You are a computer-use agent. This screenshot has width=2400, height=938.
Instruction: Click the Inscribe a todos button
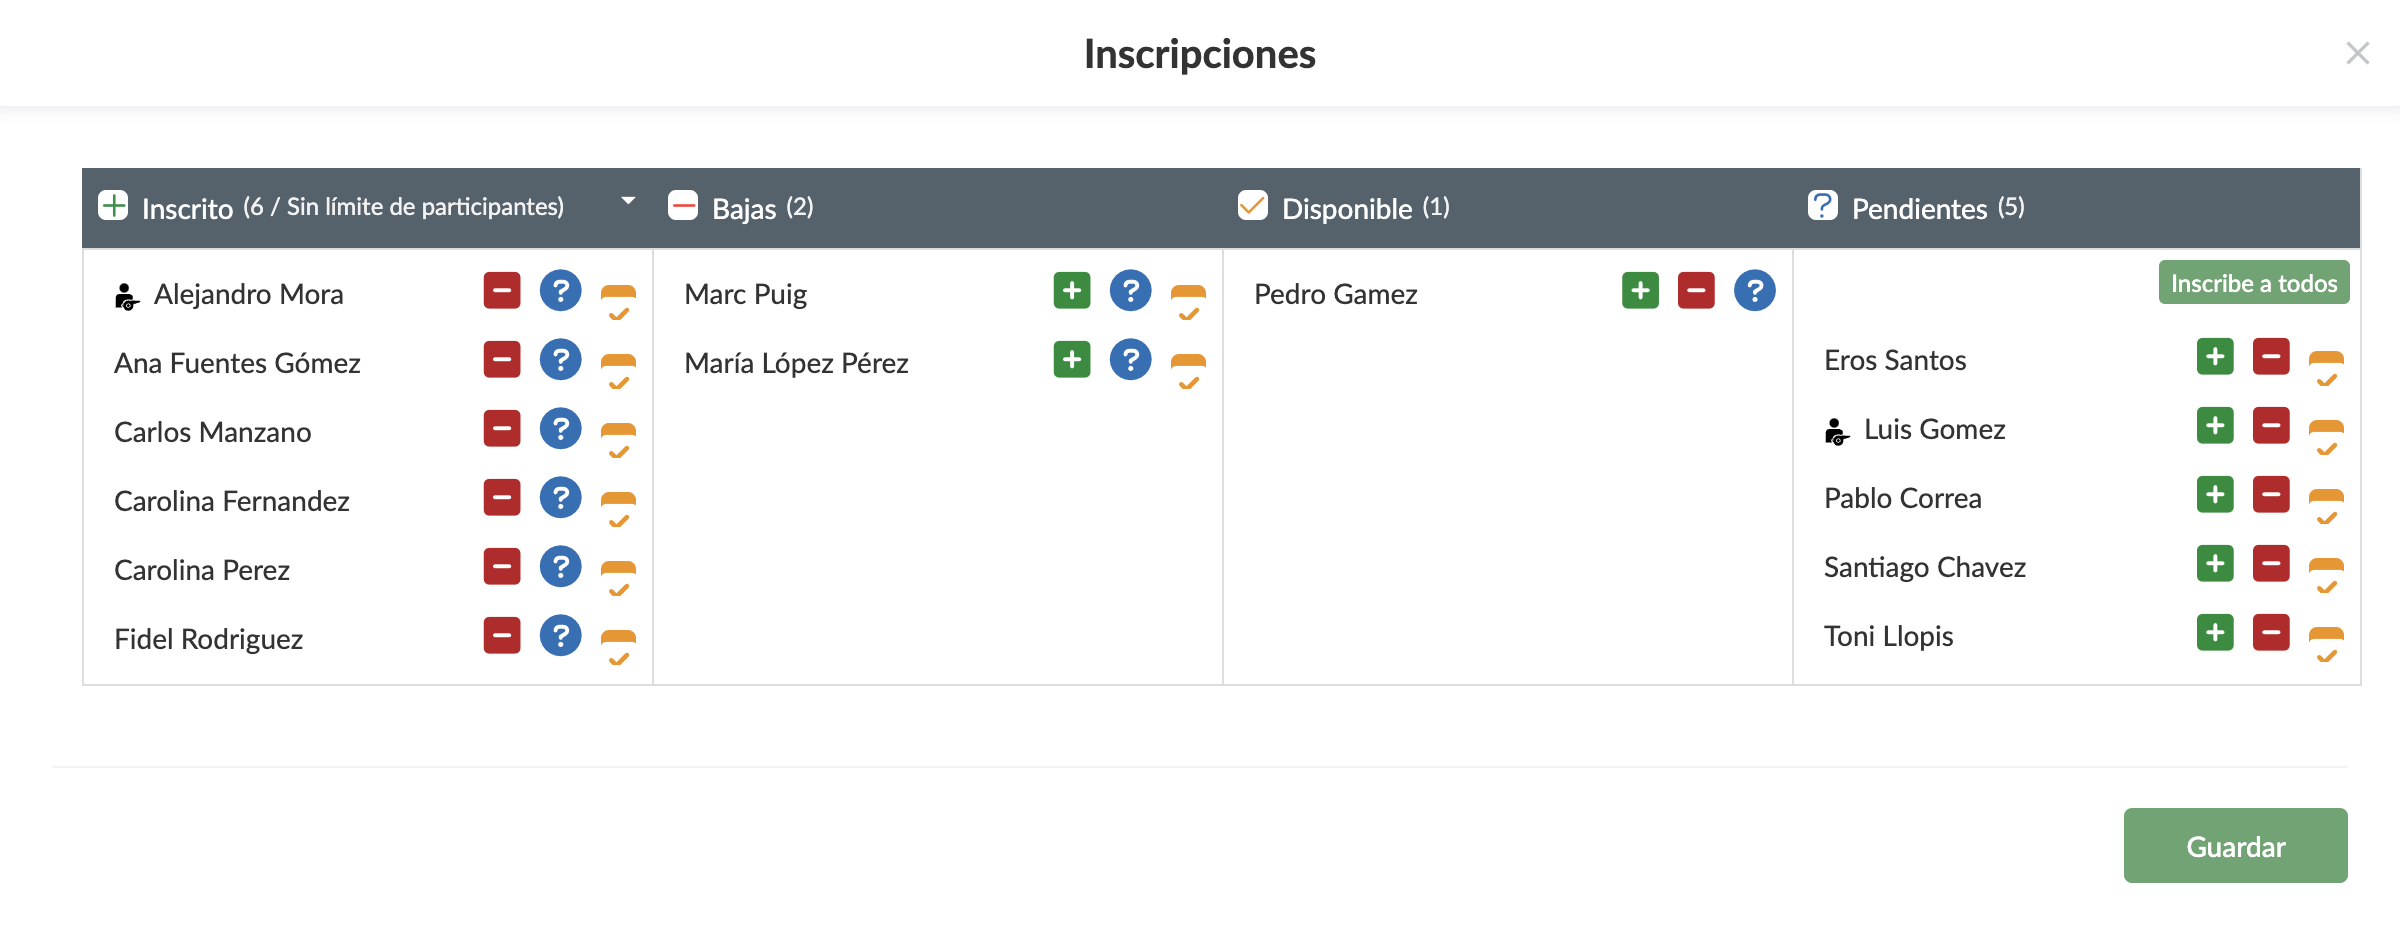pos(2253,283)
